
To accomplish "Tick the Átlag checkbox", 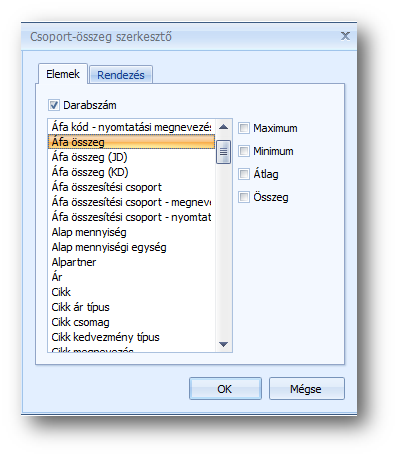I will [244, 174].
